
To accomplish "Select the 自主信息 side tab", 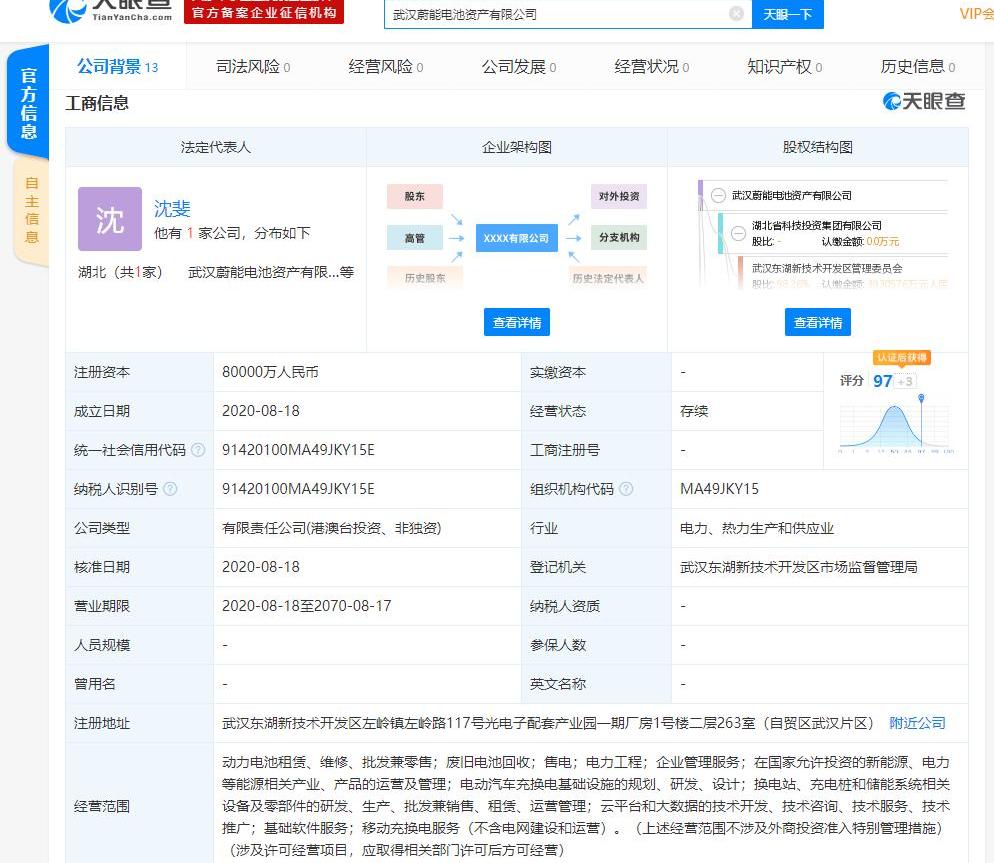I will coord(31,210).
